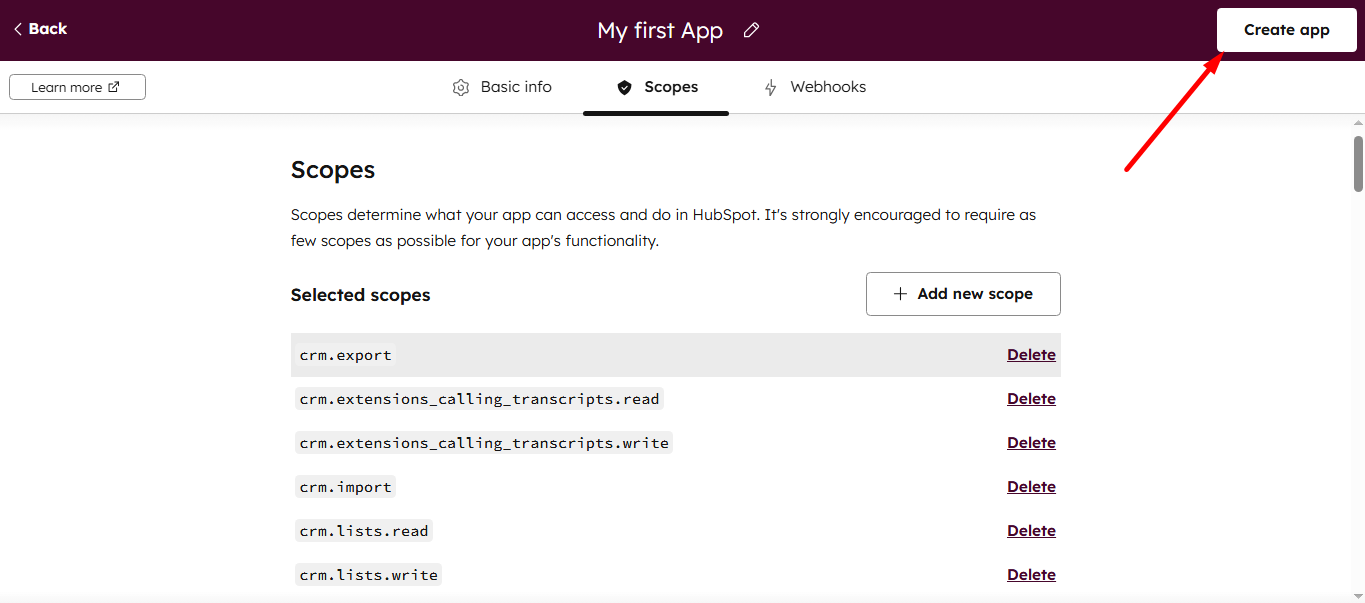Delete the crm.export scope
Image resolution: width=1365 pixels, height=603 pixels.
(x=1031, y=354)
